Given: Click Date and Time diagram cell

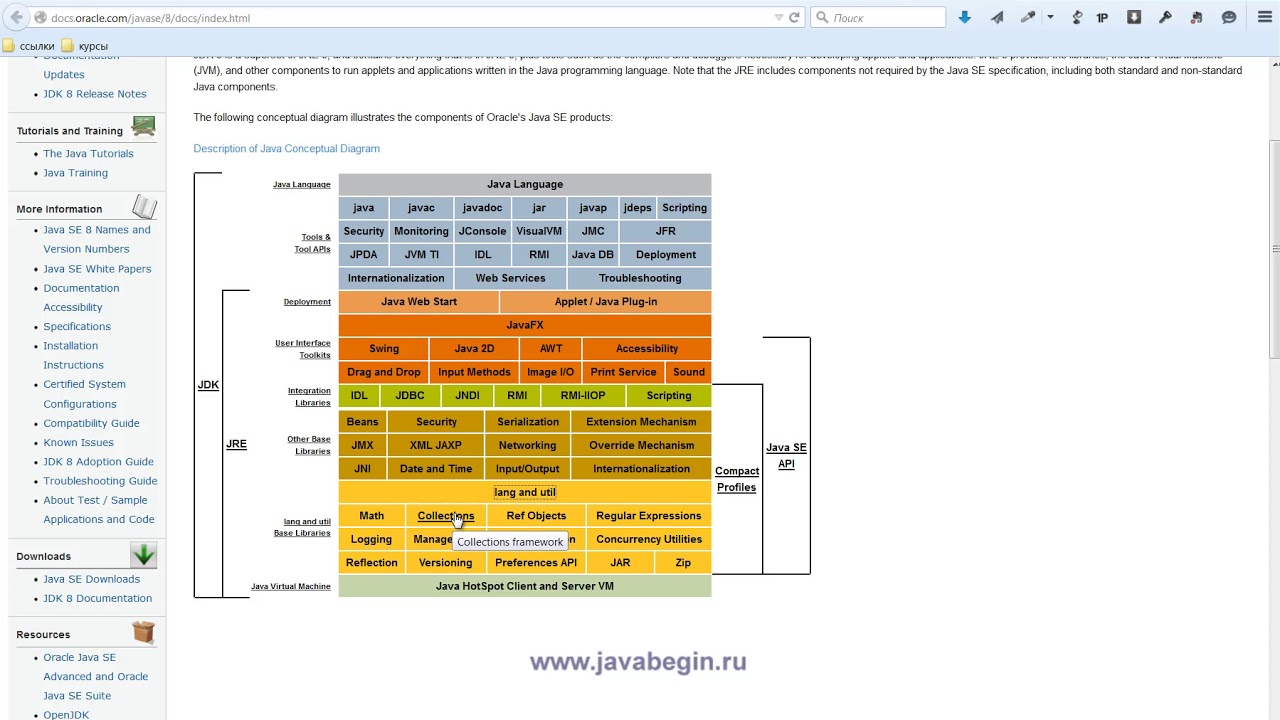Looking at the screenshot, I should (x=436, y=469).
